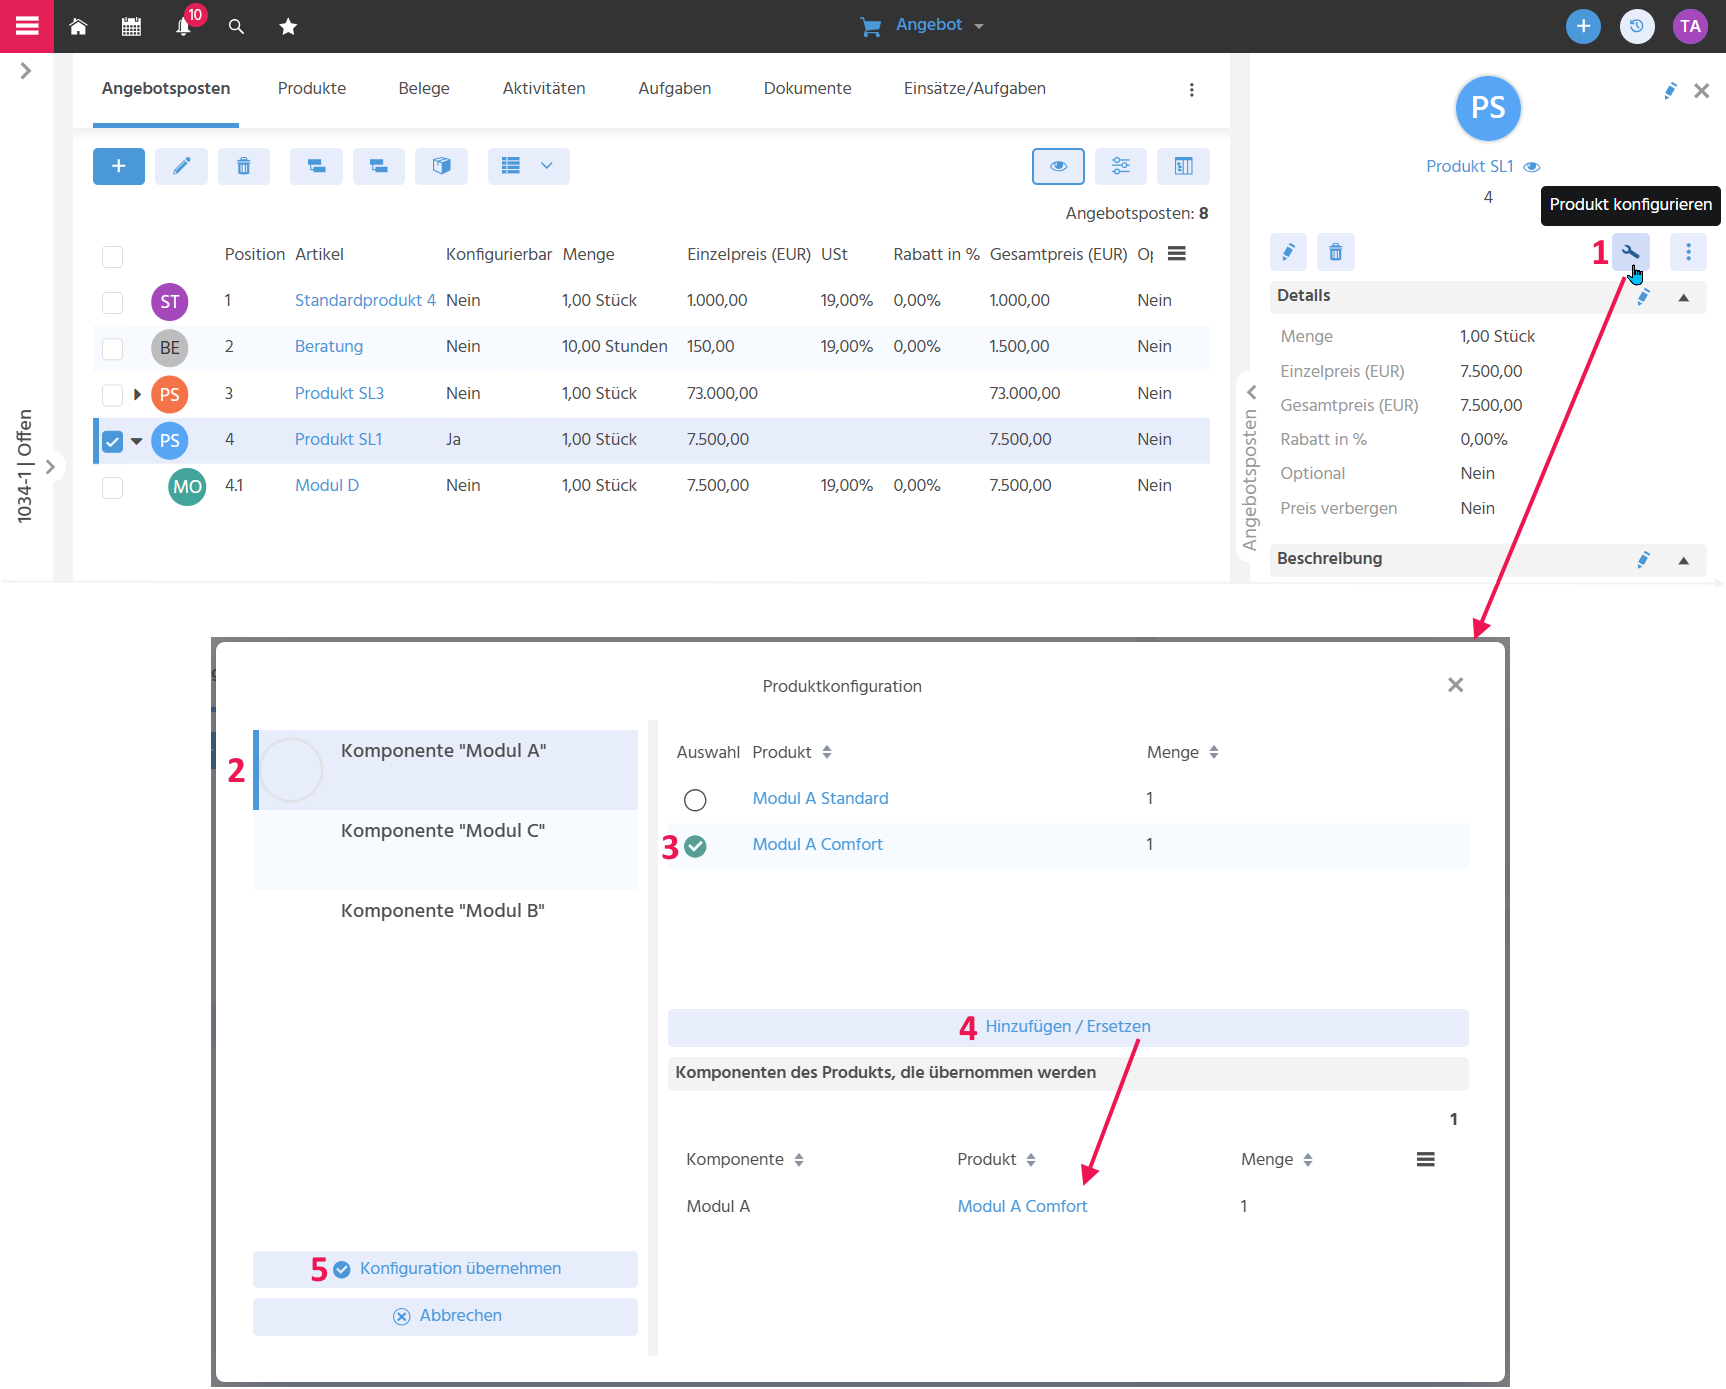Click the pencil edit button beside detail trash
This screenshot has height=1389, width=1726.
(x=1289, y=252)
